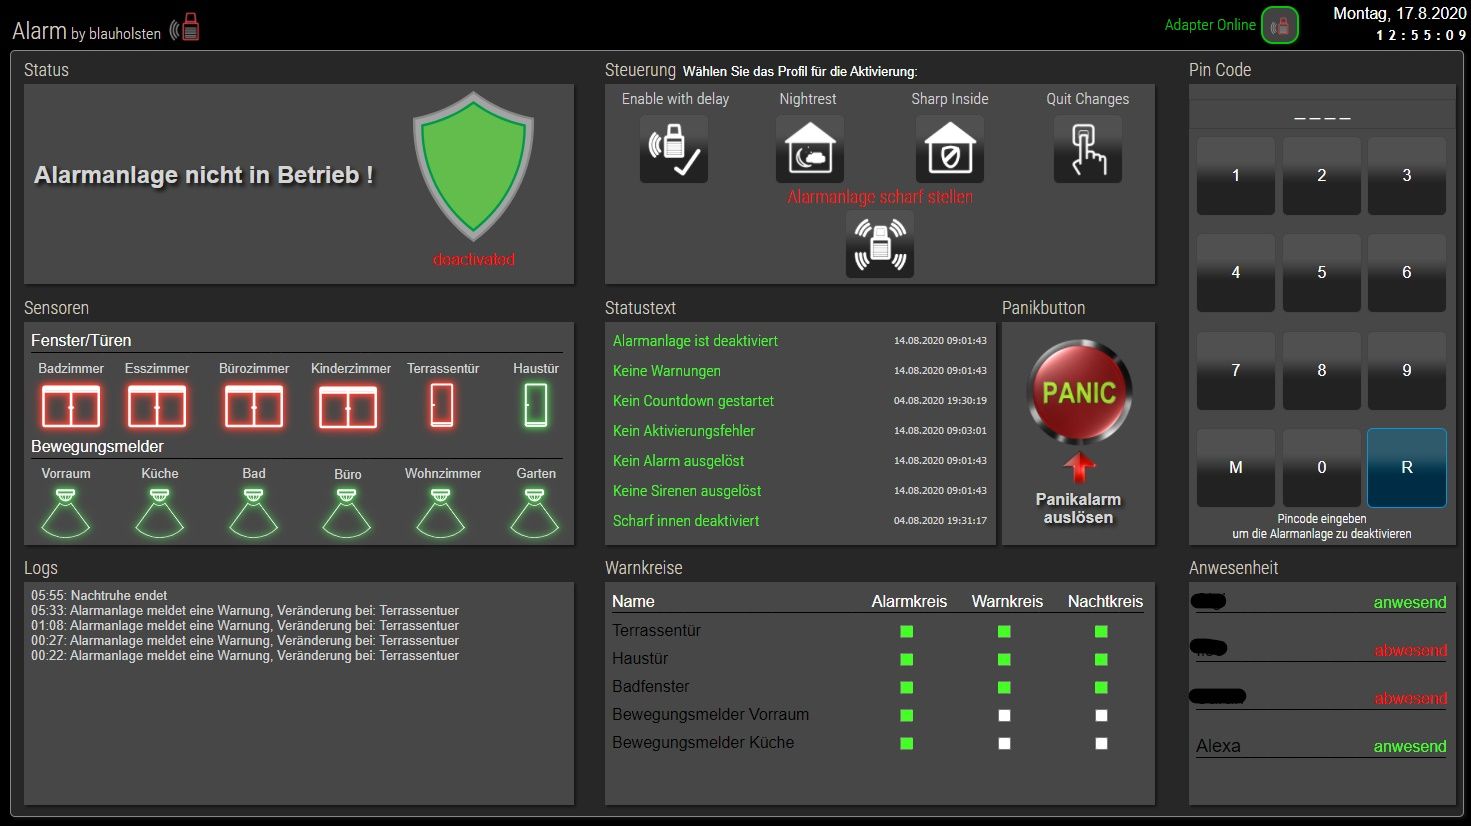Activate Enable with delay profile icon

pos(674,149)
